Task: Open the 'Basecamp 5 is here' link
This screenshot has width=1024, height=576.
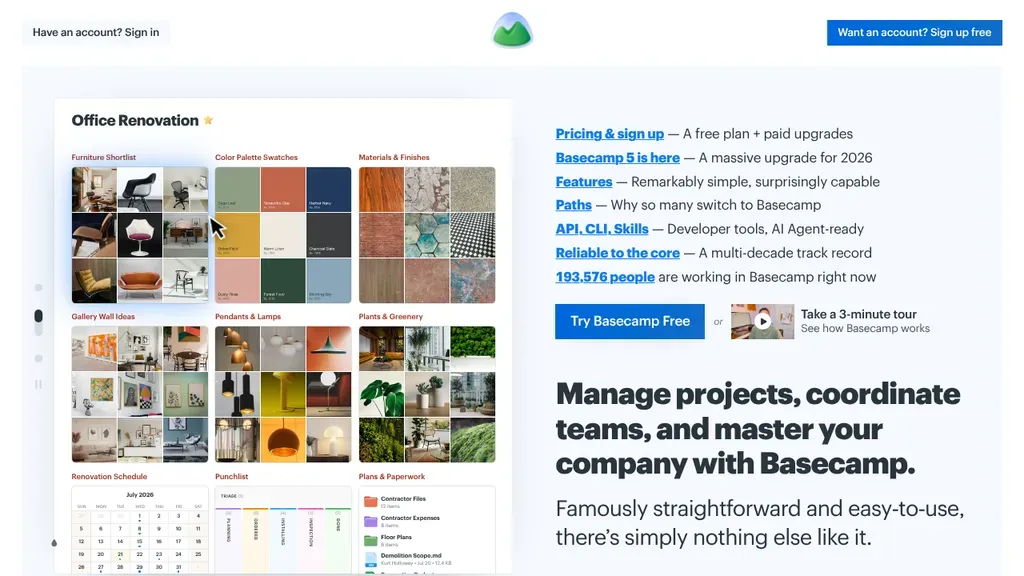Action: pyautogui.click(x=617, y=158)
